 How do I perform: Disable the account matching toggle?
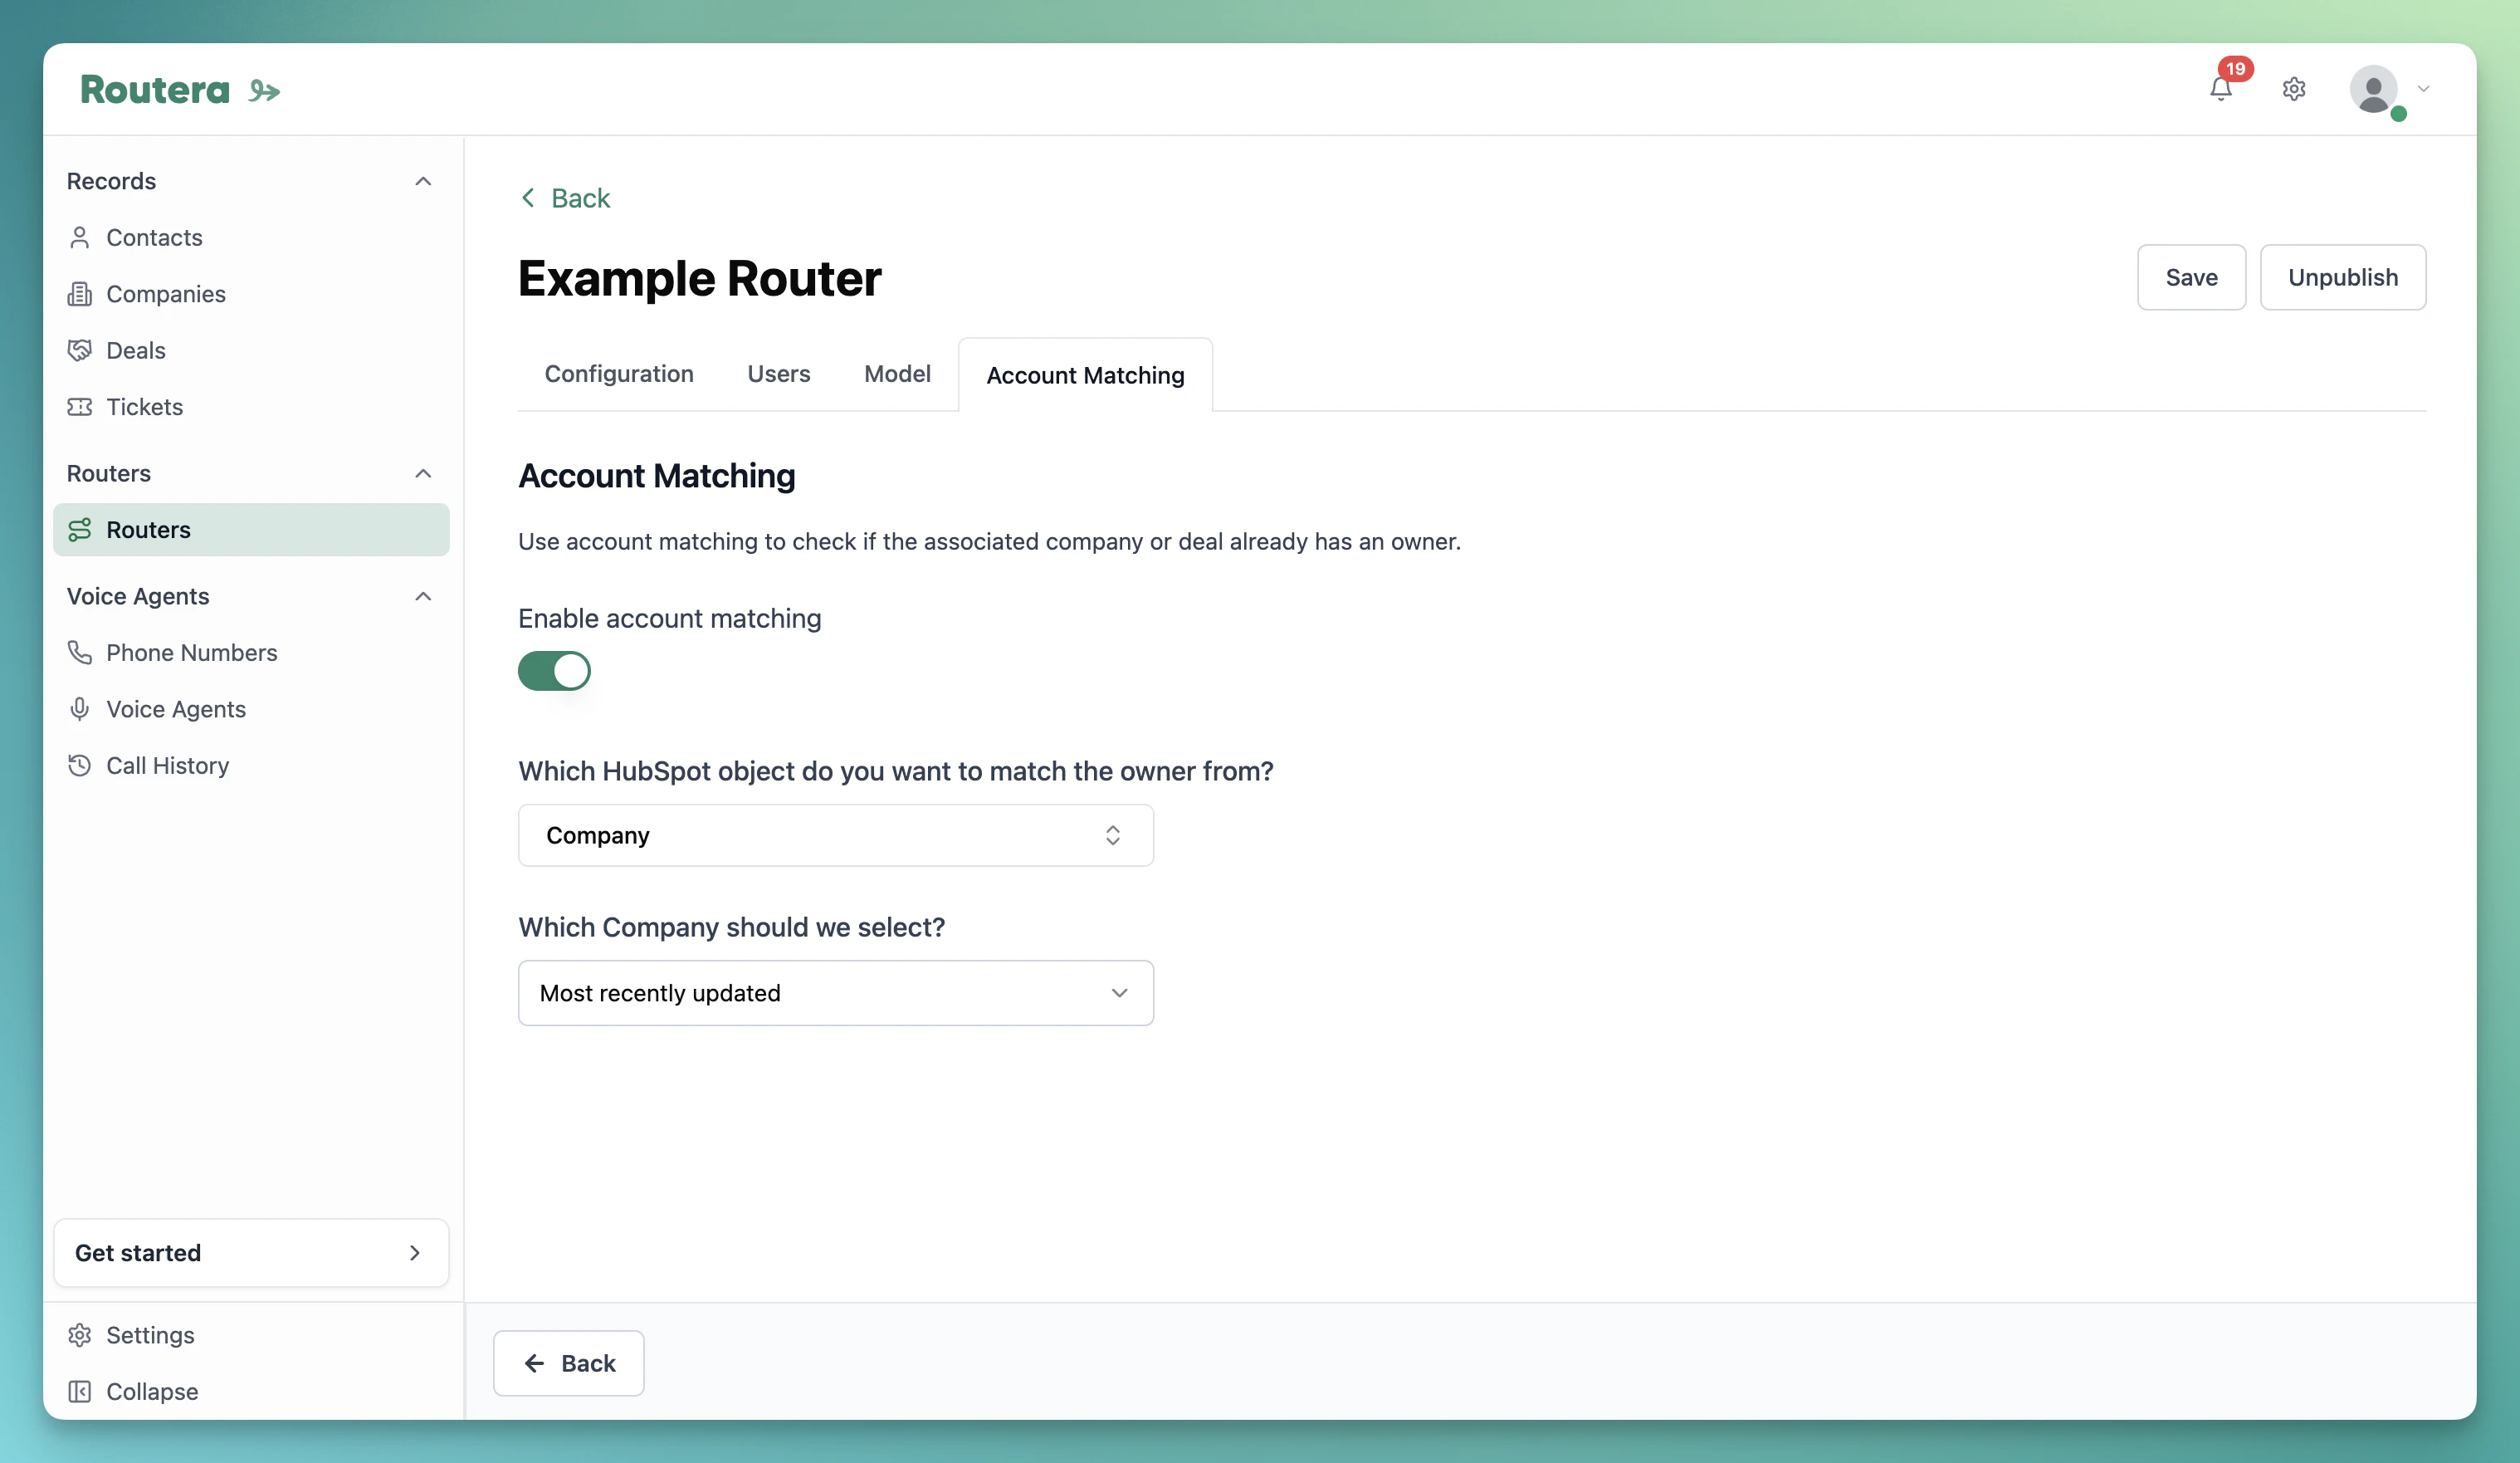pos(554,671)
